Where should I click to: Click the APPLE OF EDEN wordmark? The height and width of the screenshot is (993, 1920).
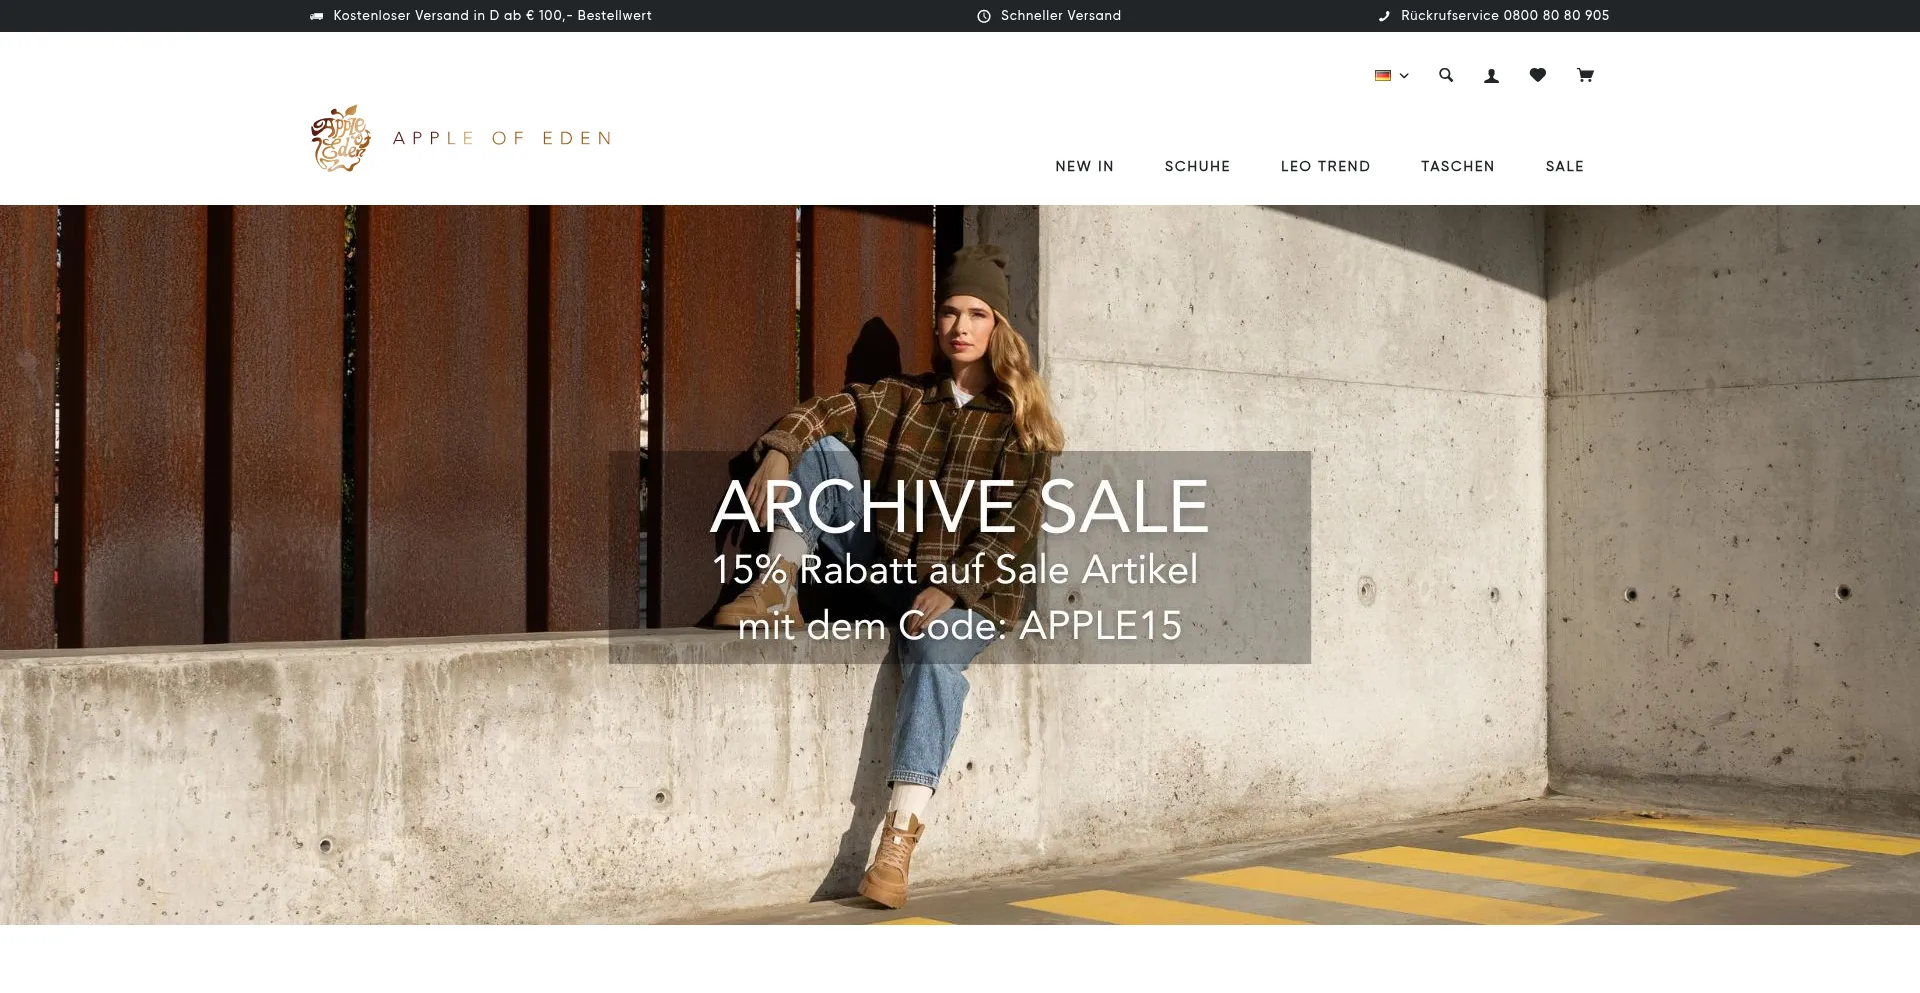pyautogui.click(x=502, y=138)
